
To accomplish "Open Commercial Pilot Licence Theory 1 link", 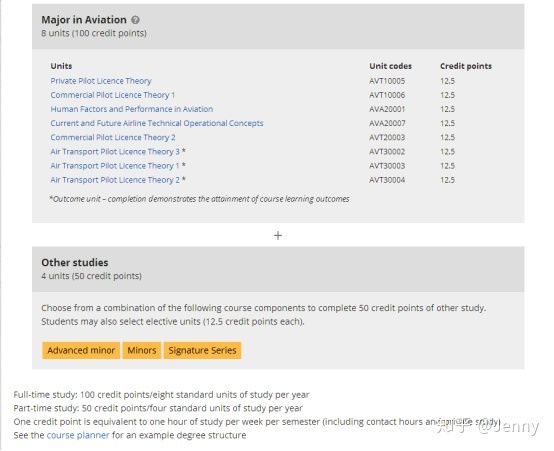I will [x=113, y=95].
